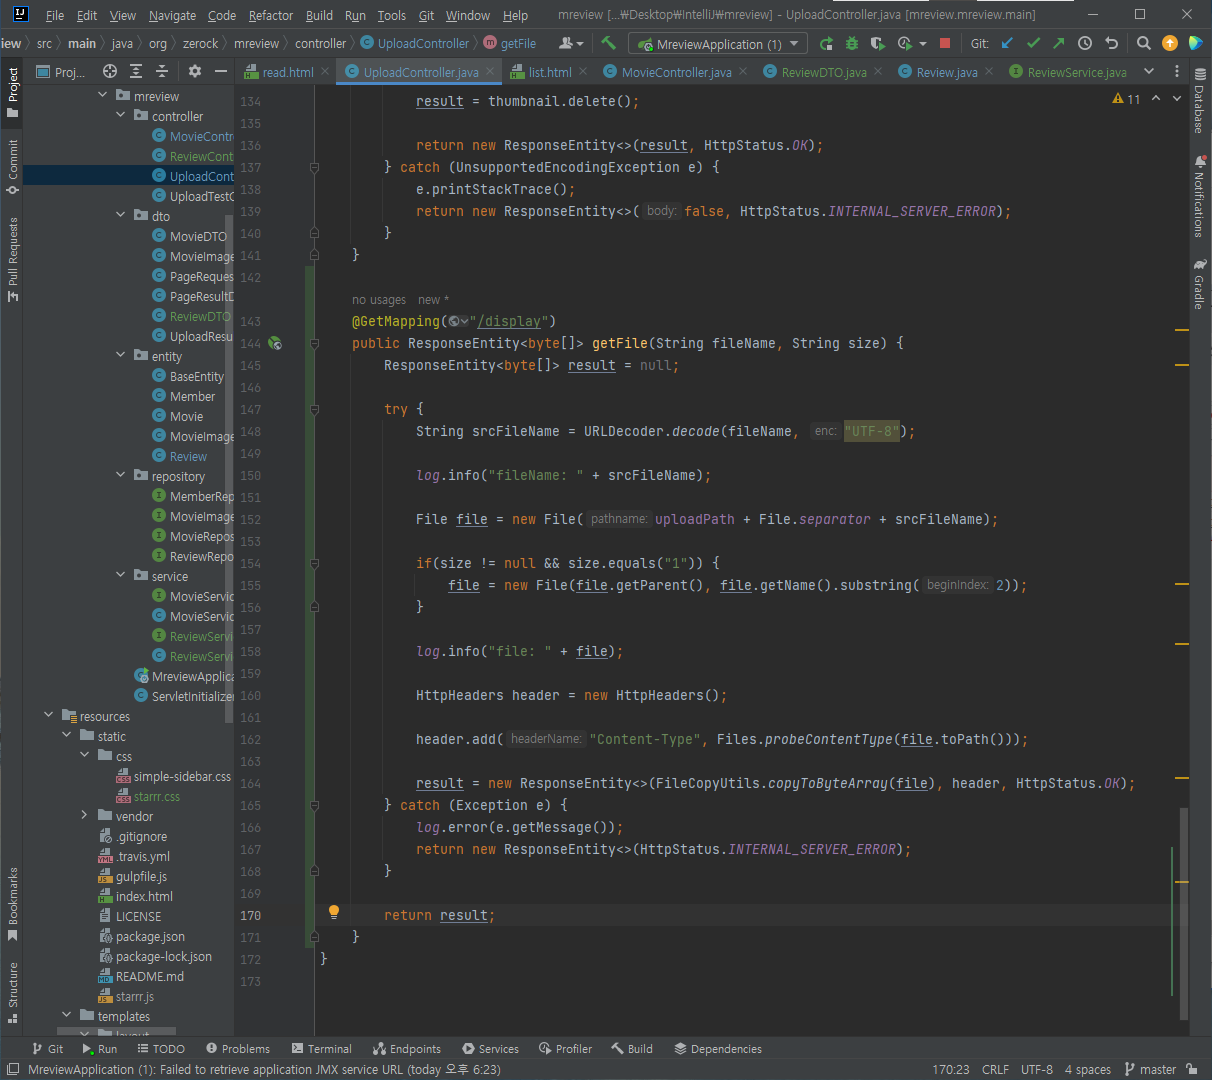Show Git history clock icon
Image resolution: width=1212 pixels, height=1080 pixels.
1085,43
